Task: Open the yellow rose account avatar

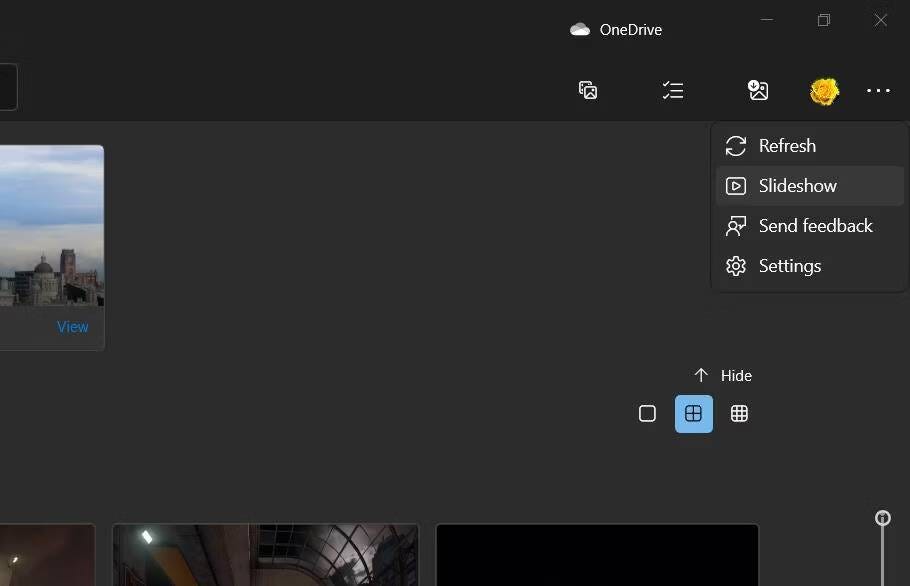Action: click(824, 91)
